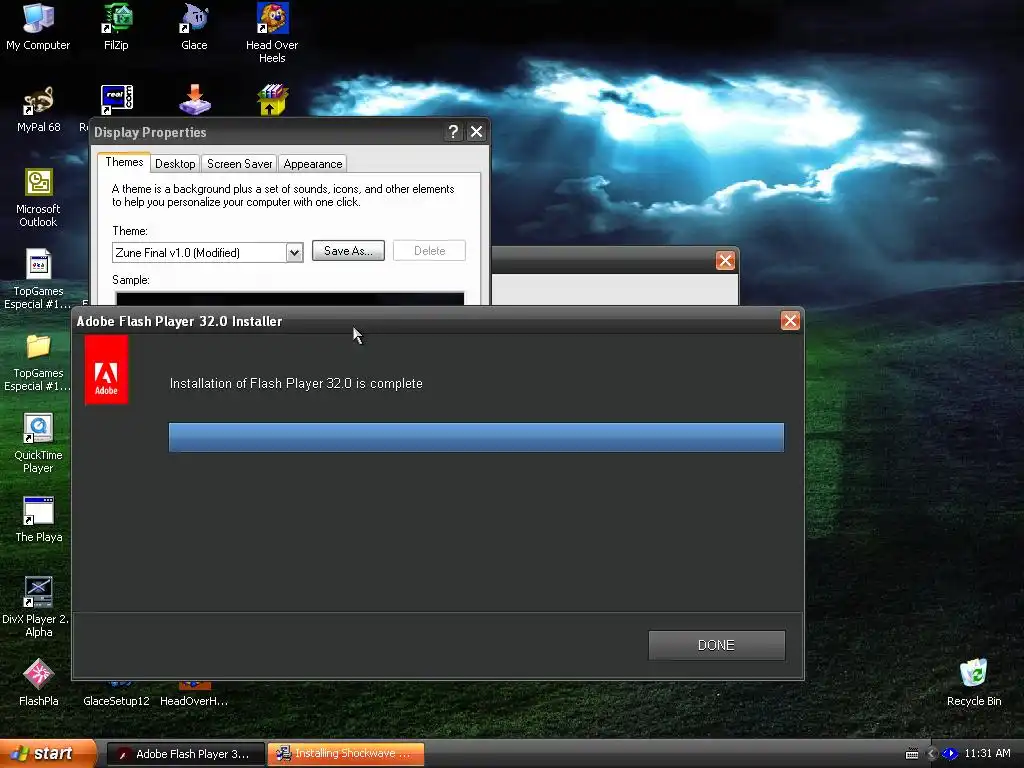Switch to the Screen Saver tab

pos(240,164)
